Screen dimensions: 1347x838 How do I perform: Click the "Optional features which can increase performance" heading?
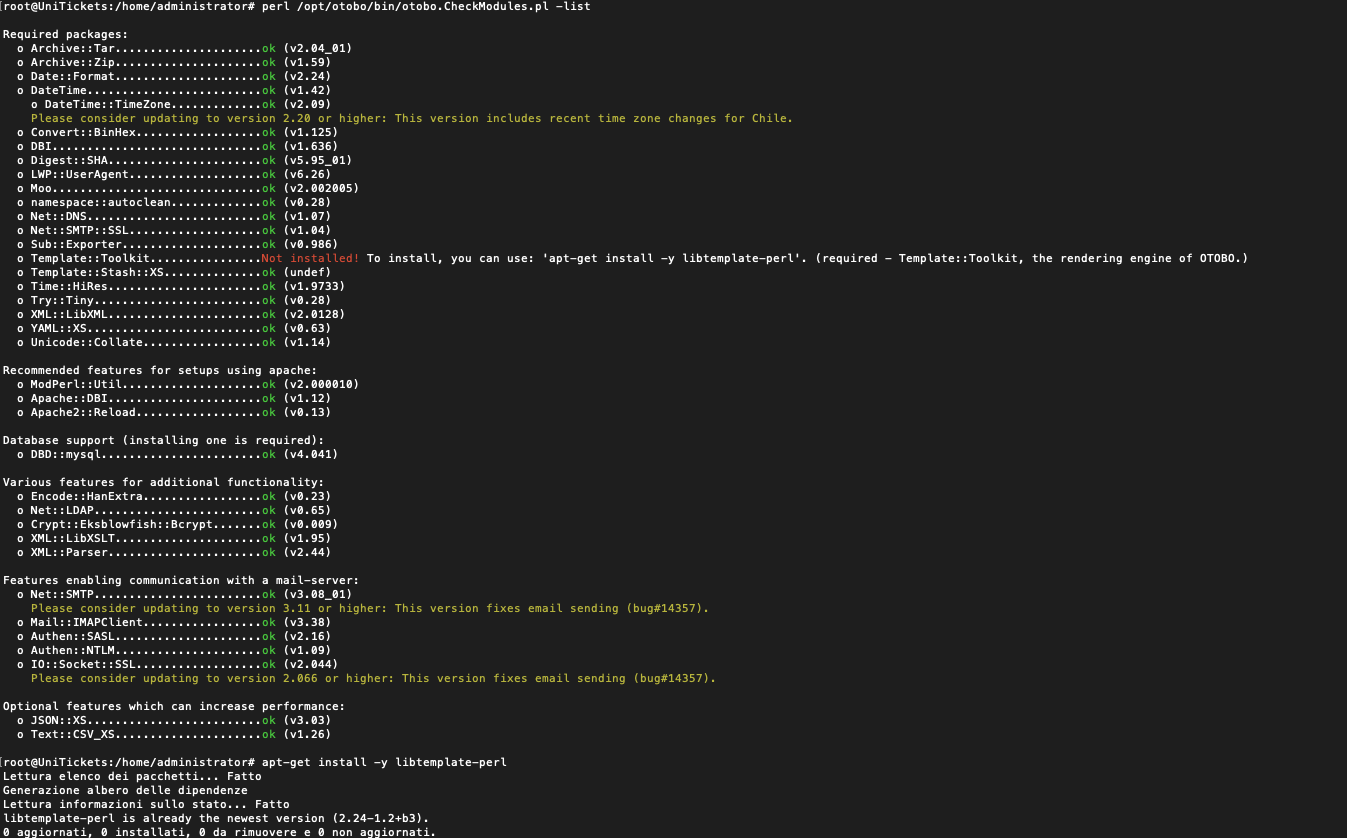pos(173,706)
